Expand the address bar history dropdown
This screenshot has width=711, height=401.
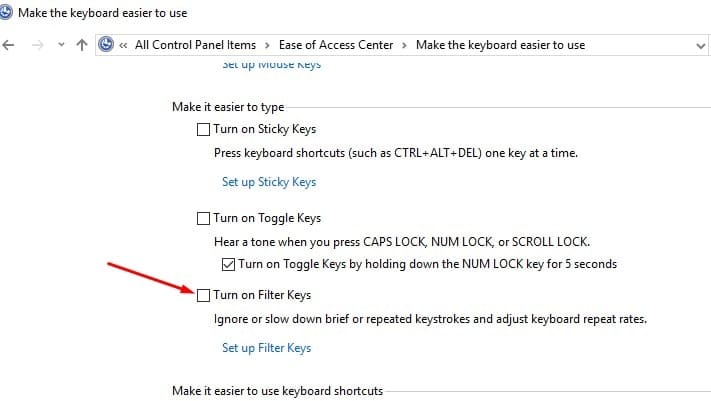[698, 46]
